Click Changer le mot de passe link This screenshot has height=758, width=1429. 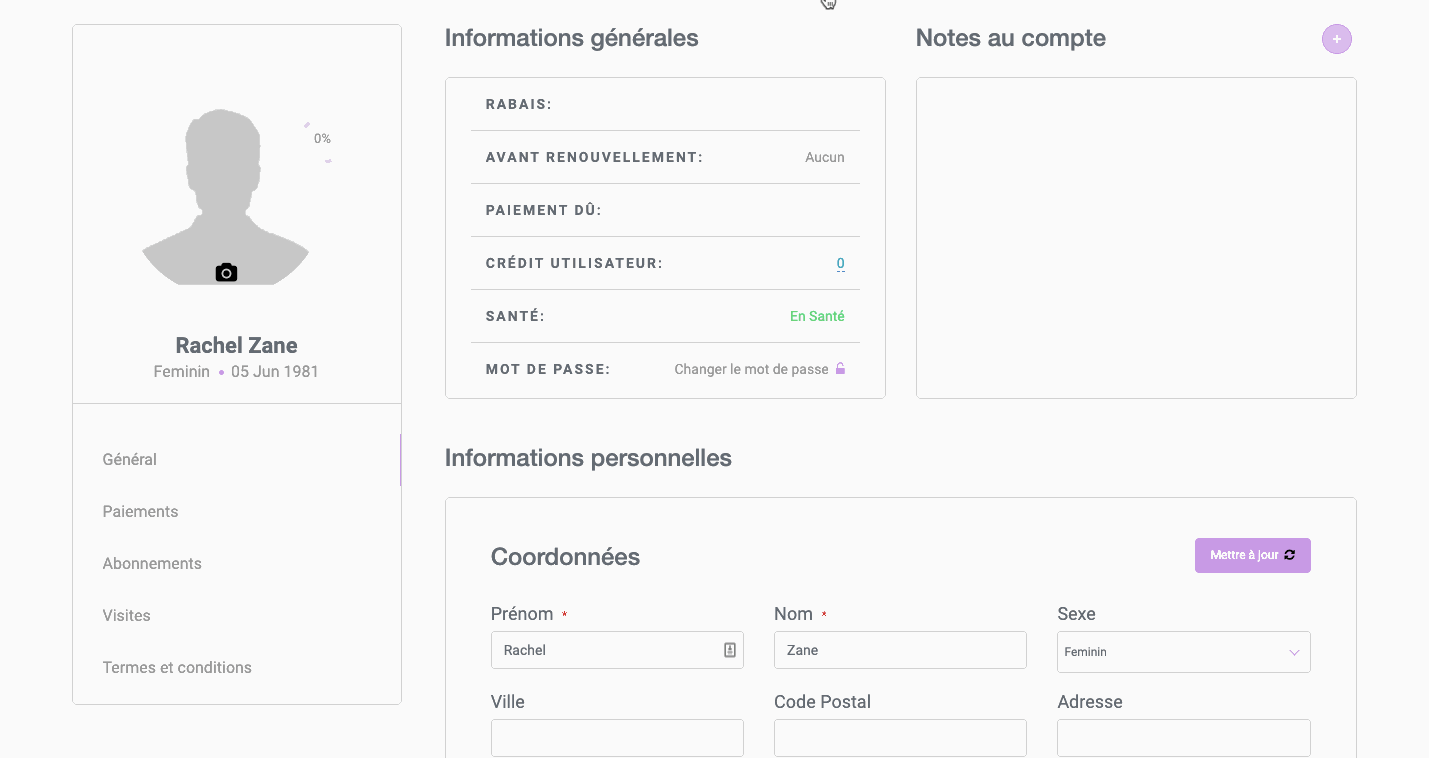(x=751, y=369)
